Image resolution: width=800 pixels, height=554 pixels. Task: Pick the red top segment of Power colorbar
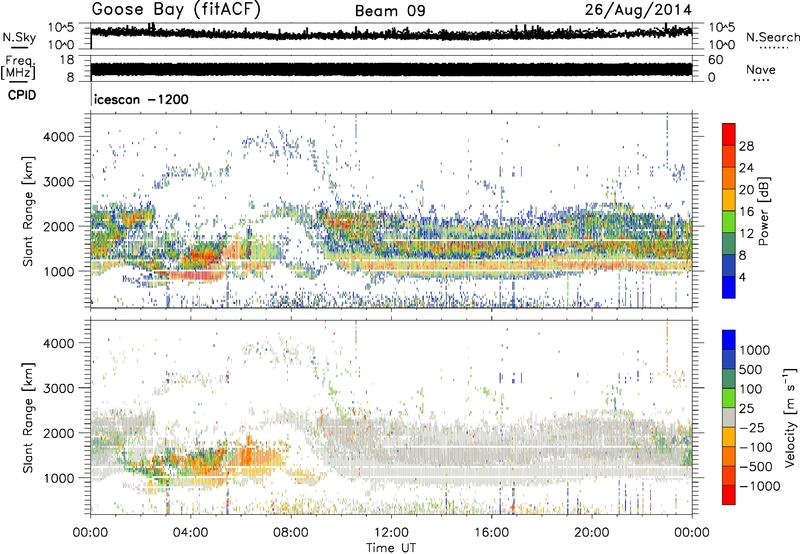click(729, 134)
